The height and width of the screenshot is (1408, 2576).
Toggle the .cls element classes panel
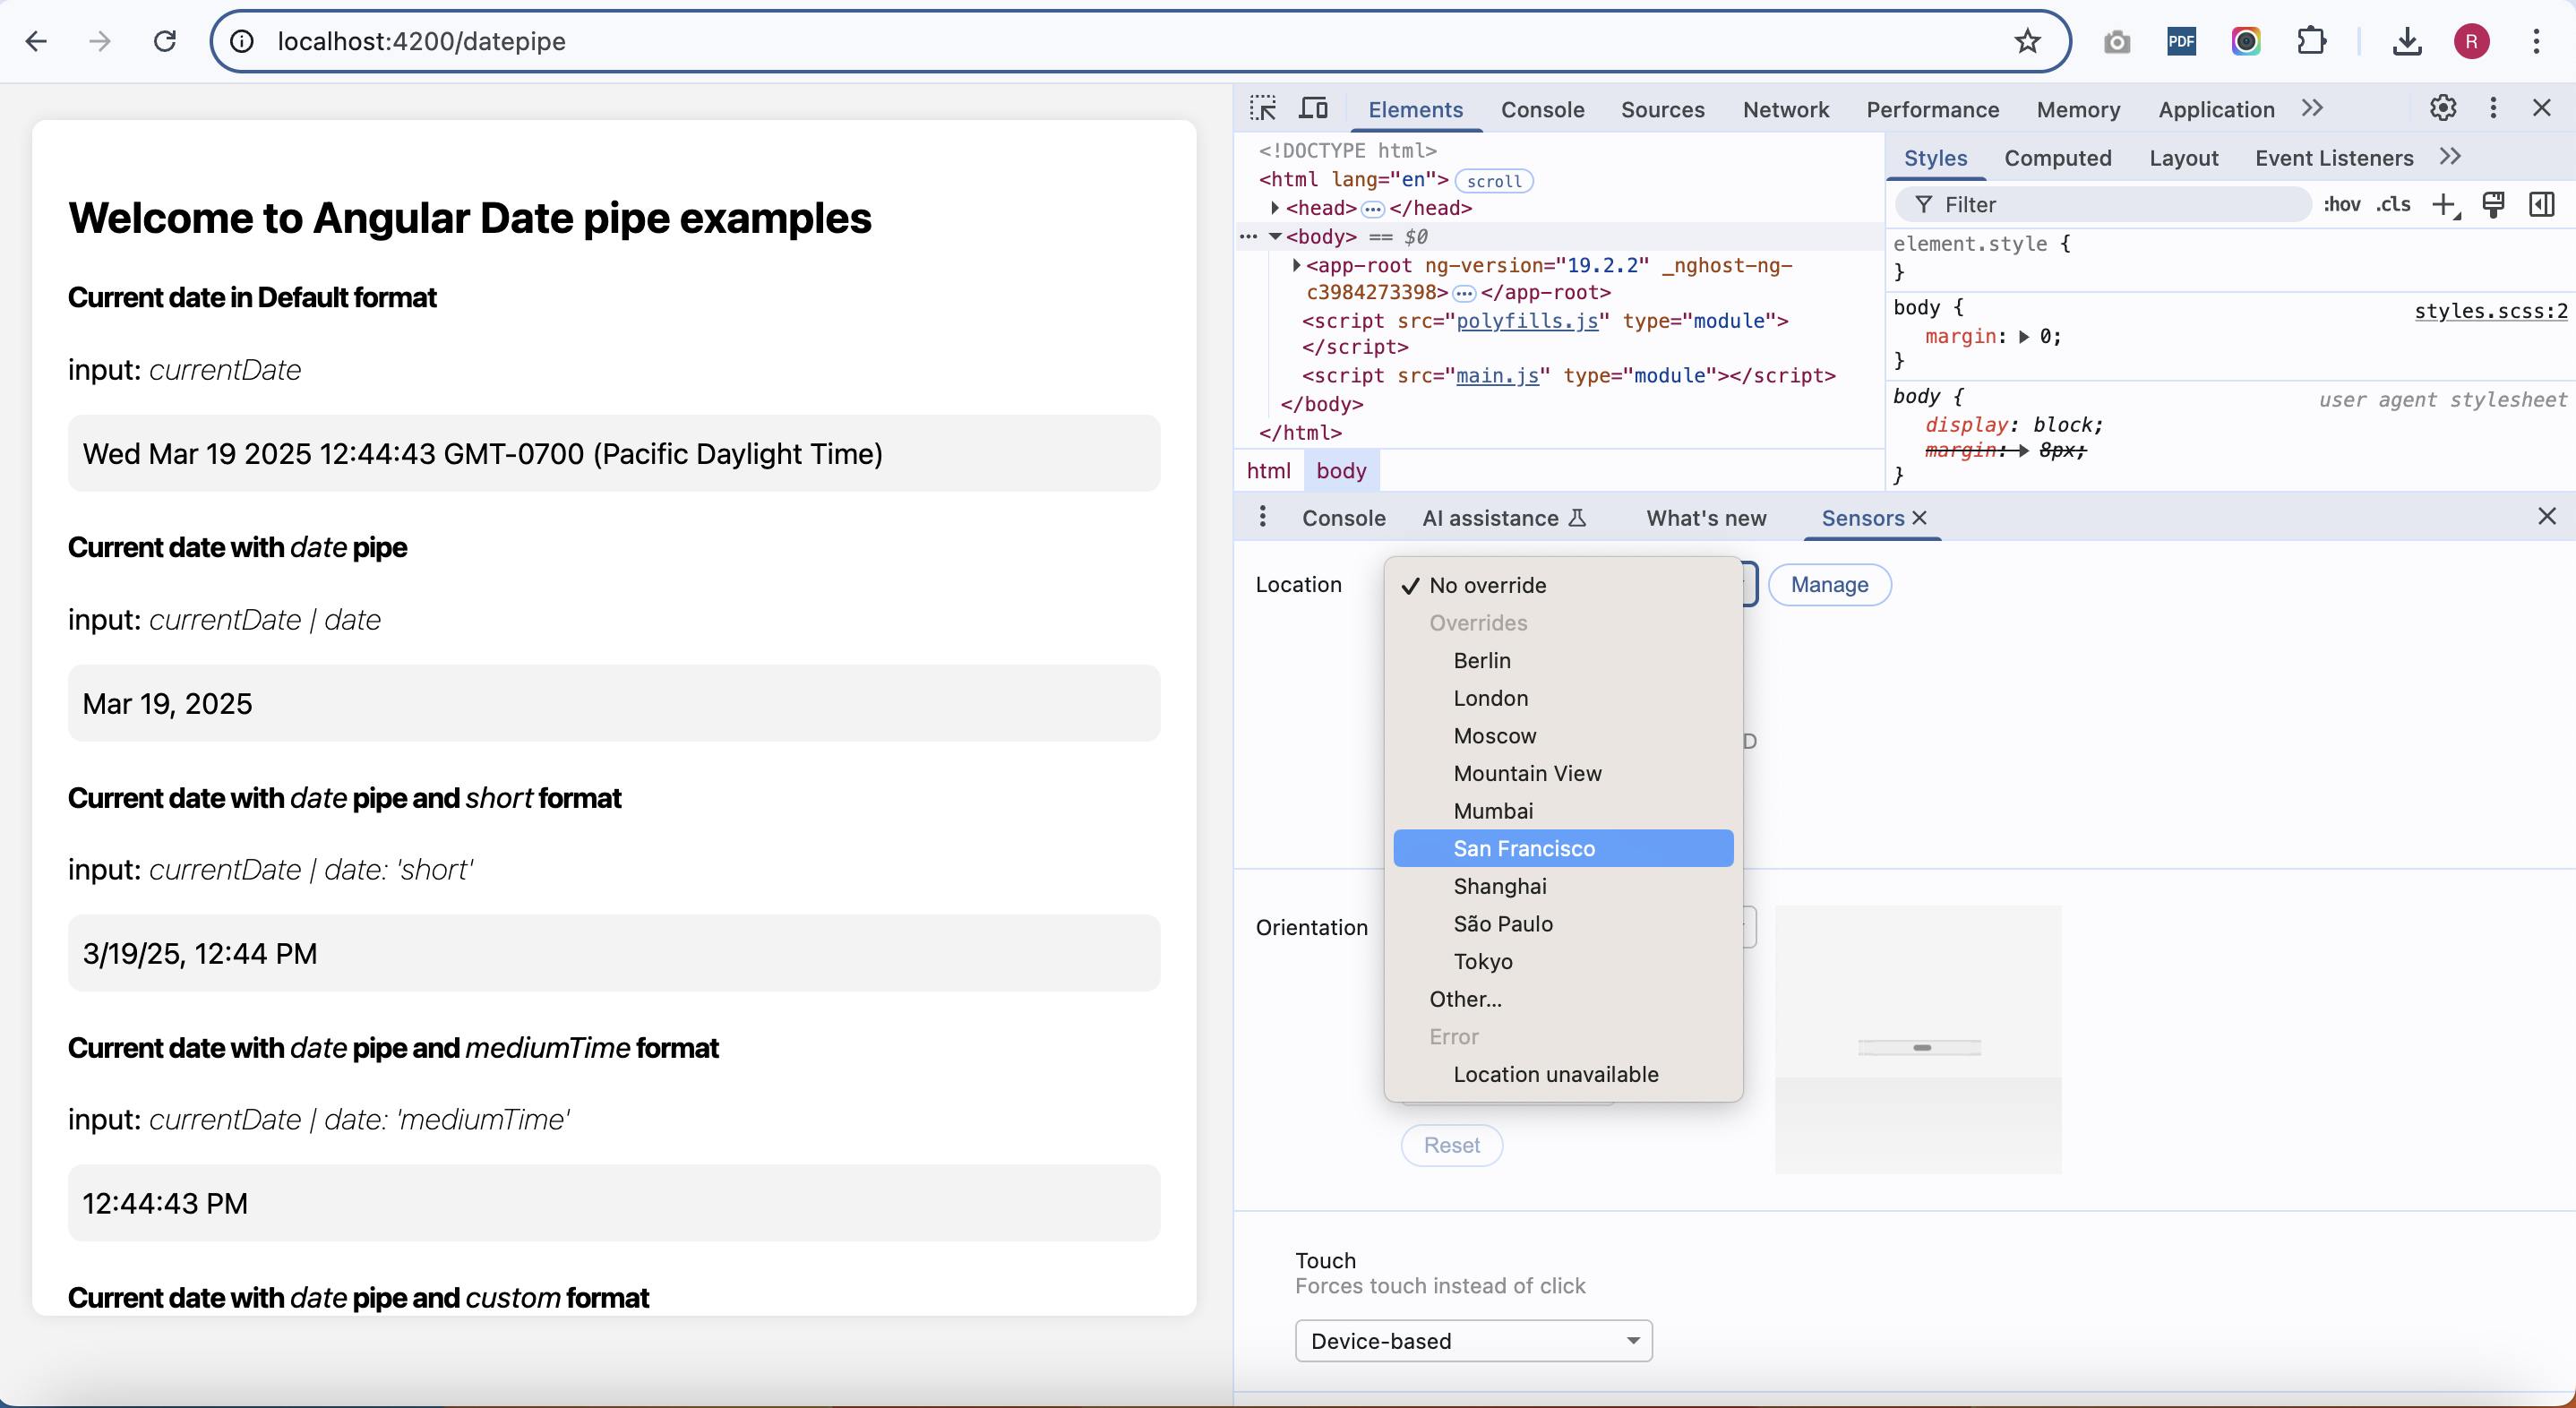tap(2393, 205)
